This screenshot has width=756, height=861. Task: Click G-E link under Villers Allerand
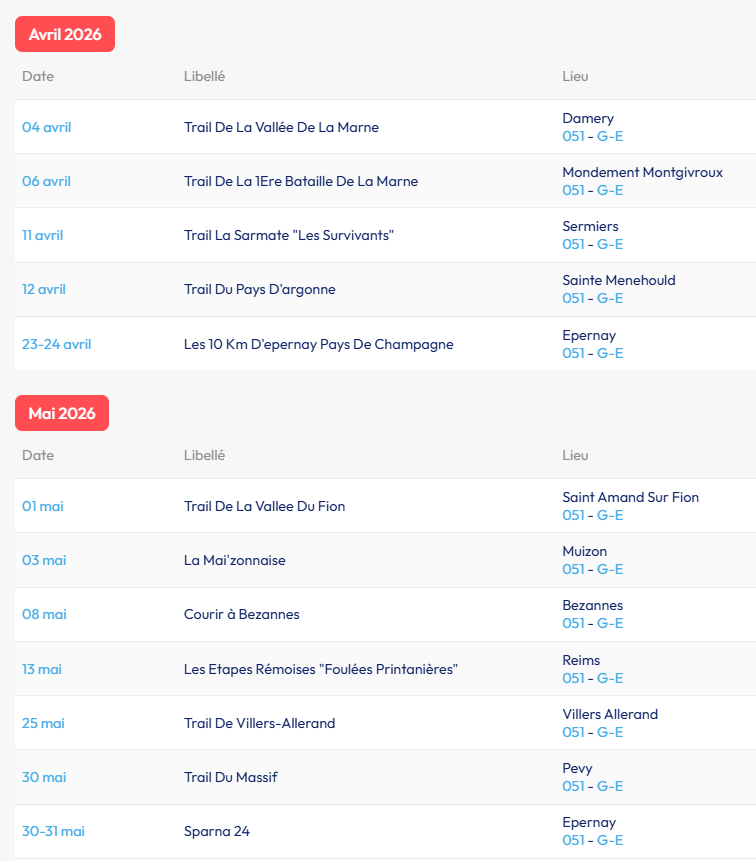pos(610,732)
